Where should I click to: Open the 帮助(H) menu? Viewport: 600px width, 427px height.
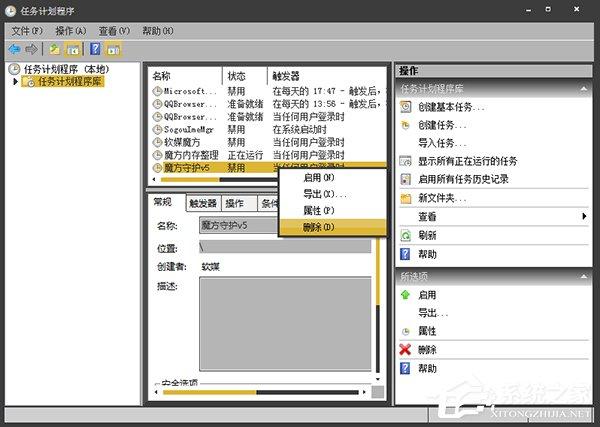[x=158, y=31]
